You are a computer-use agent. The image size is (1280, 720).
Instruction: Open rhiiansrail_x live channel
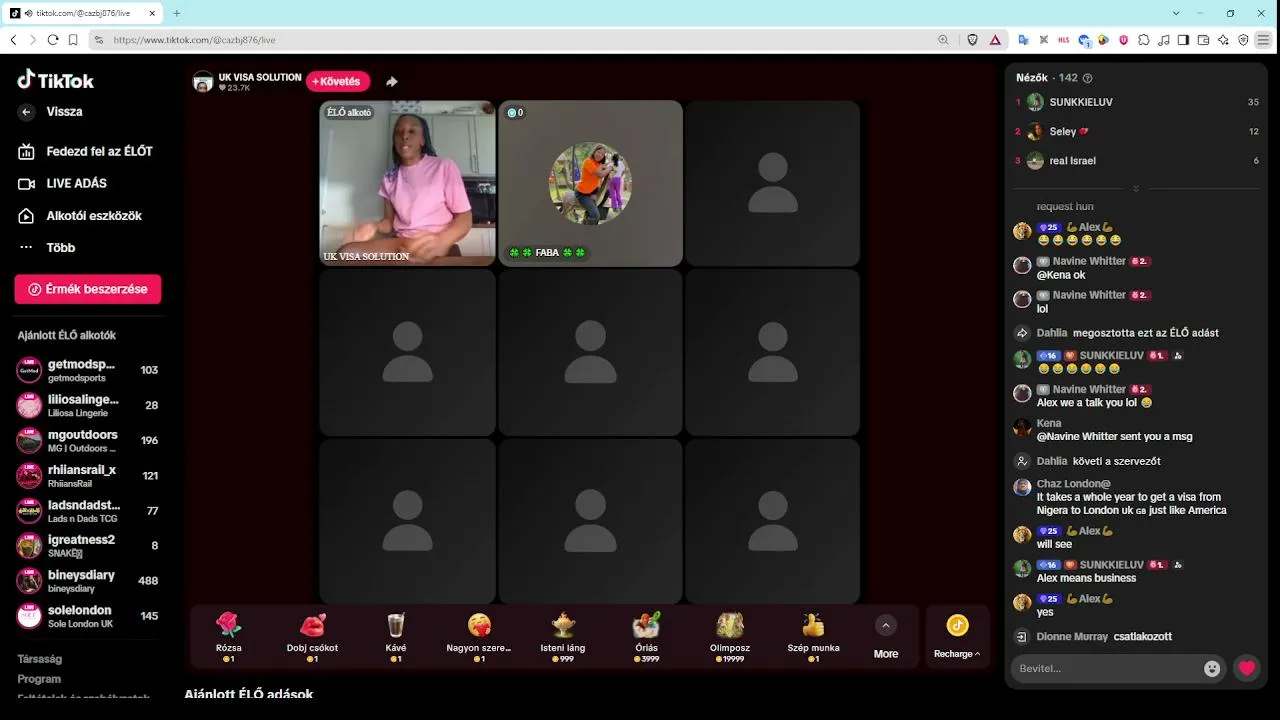(88, 475)
